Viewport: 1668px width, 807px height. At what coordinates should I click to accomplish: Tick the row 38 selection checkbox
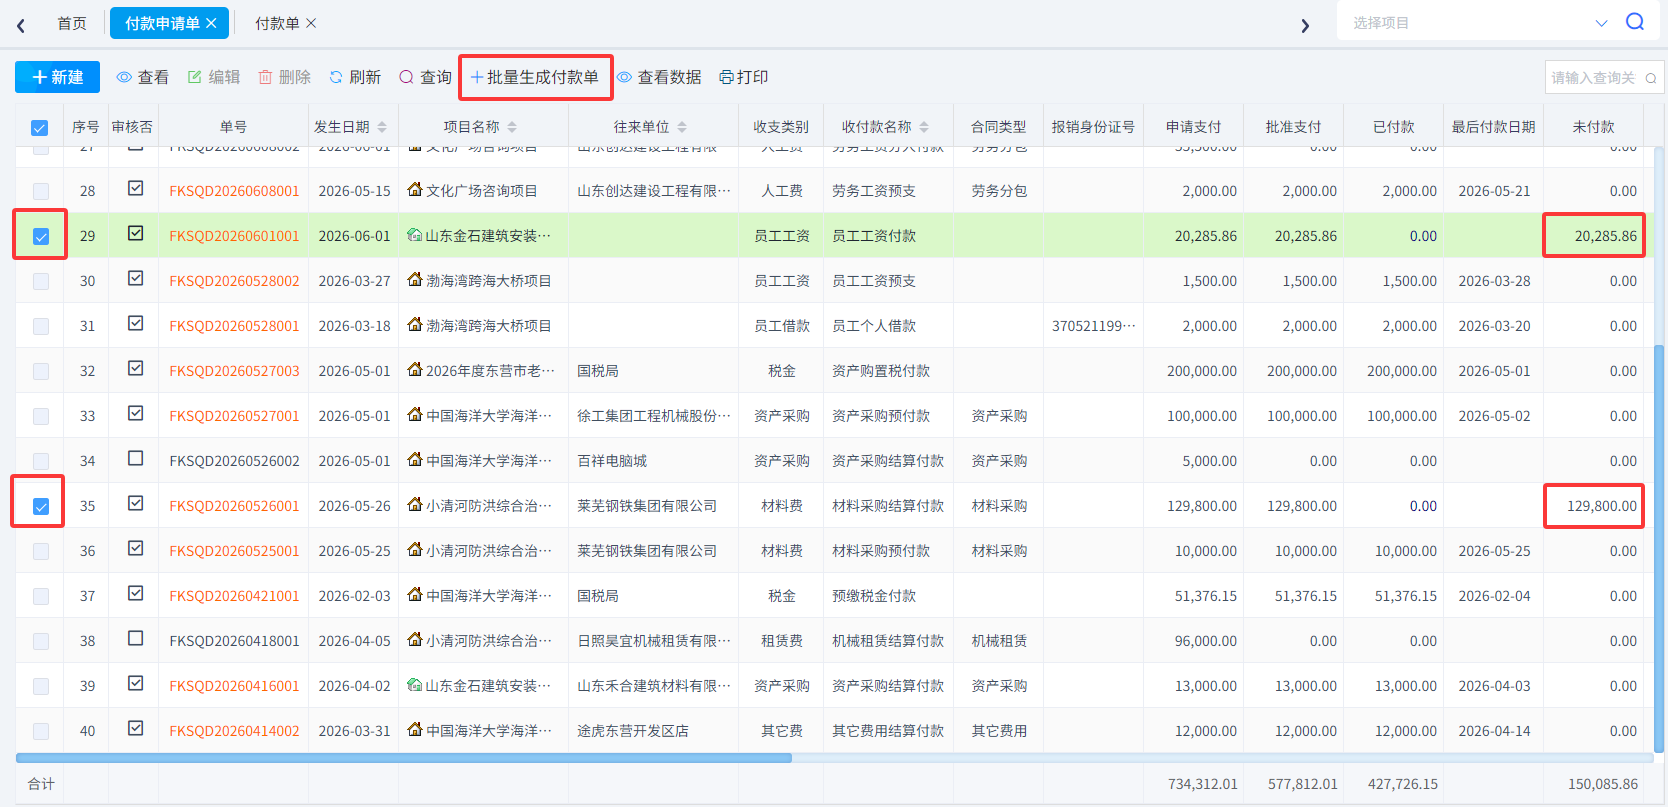tap(41, 641)
